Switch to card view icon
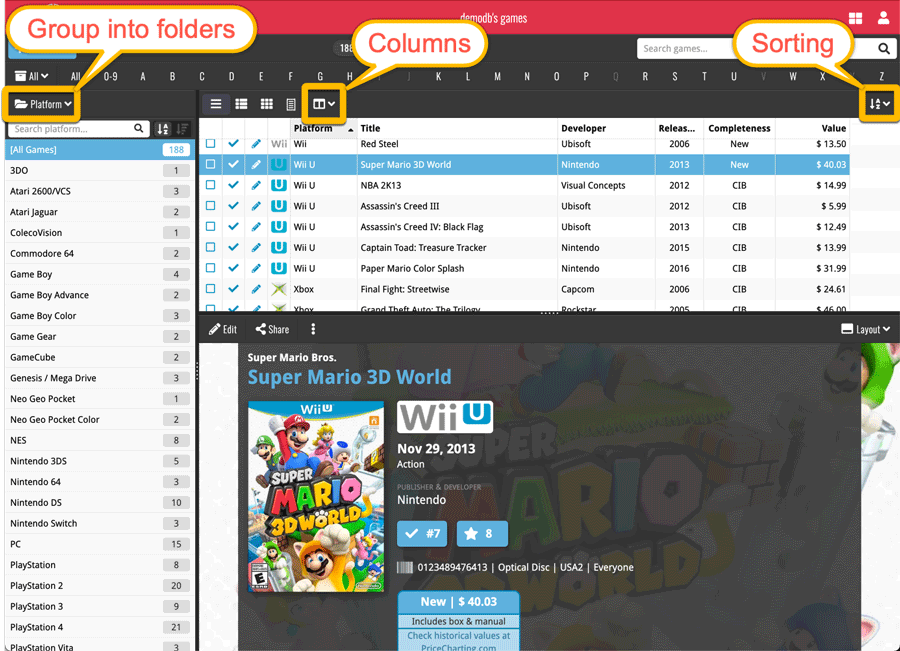The image size is (900, 651). [x=290, y=104]
